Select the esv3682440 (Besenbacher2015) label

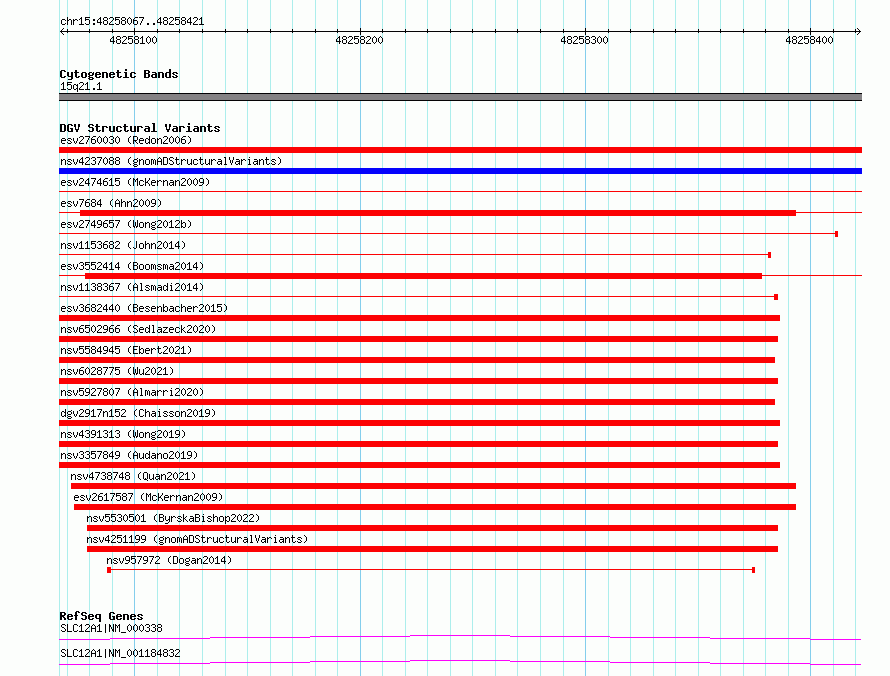click(144, 308)
